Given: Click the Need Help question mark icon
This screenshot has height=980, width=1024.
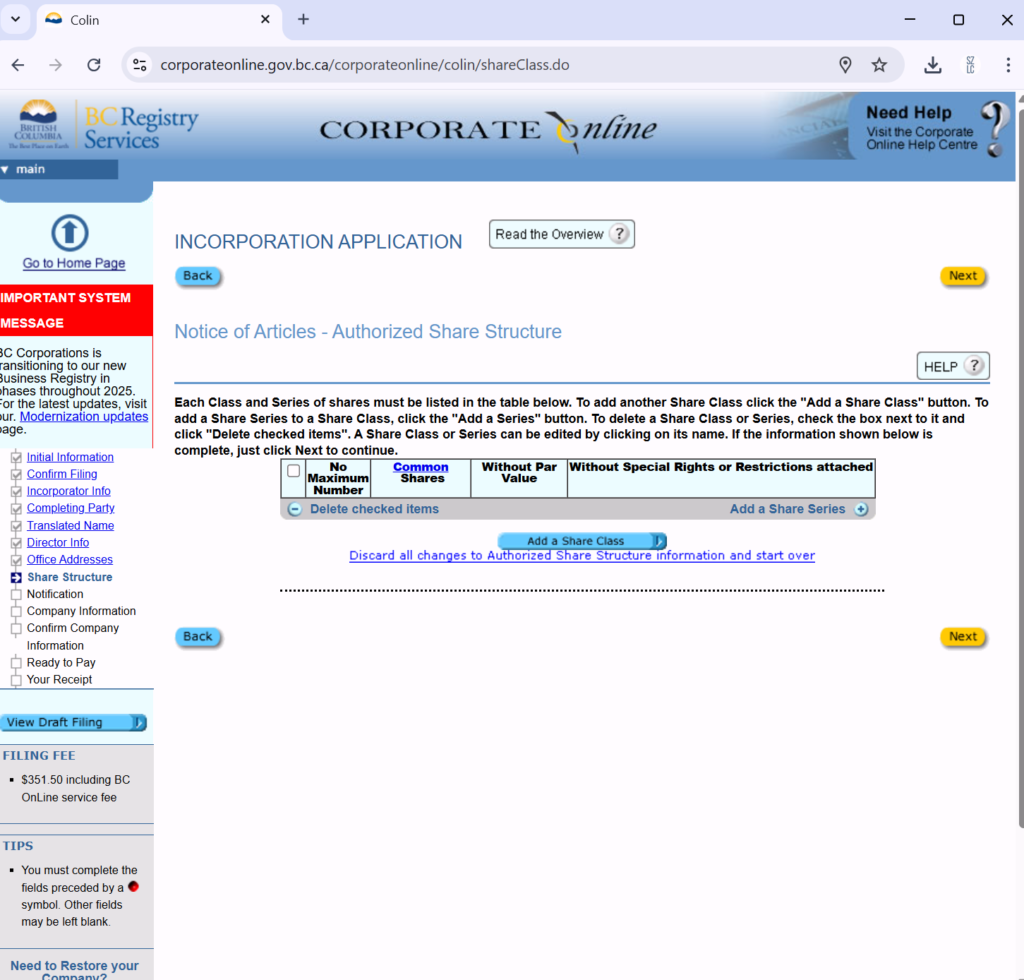Looking at the screenshot, I should tap(994, 129).
